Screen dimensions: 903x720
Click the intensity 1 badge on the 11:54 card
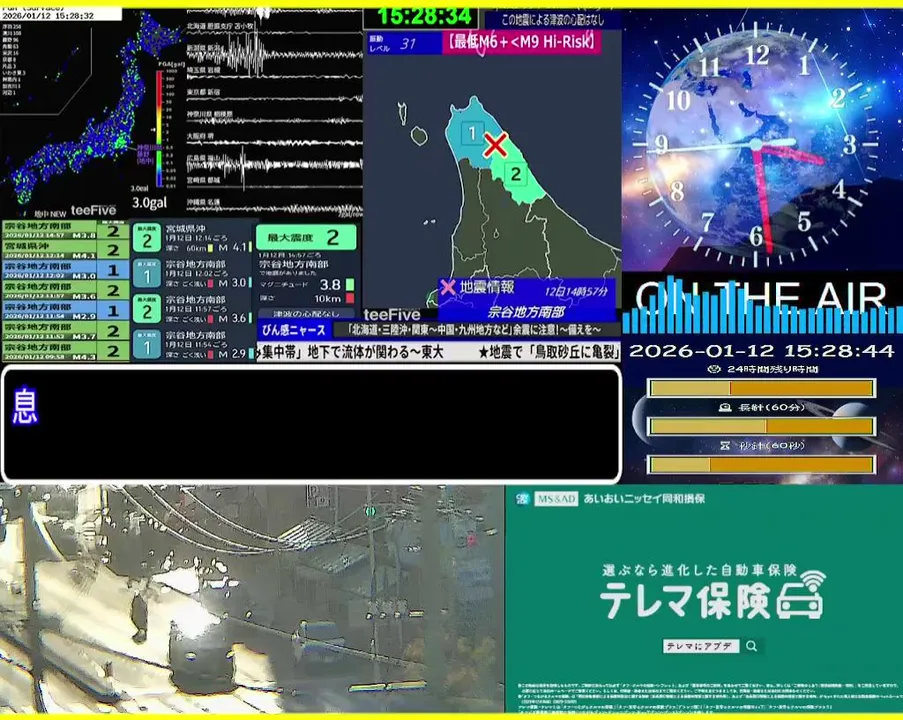click(147, 344)
